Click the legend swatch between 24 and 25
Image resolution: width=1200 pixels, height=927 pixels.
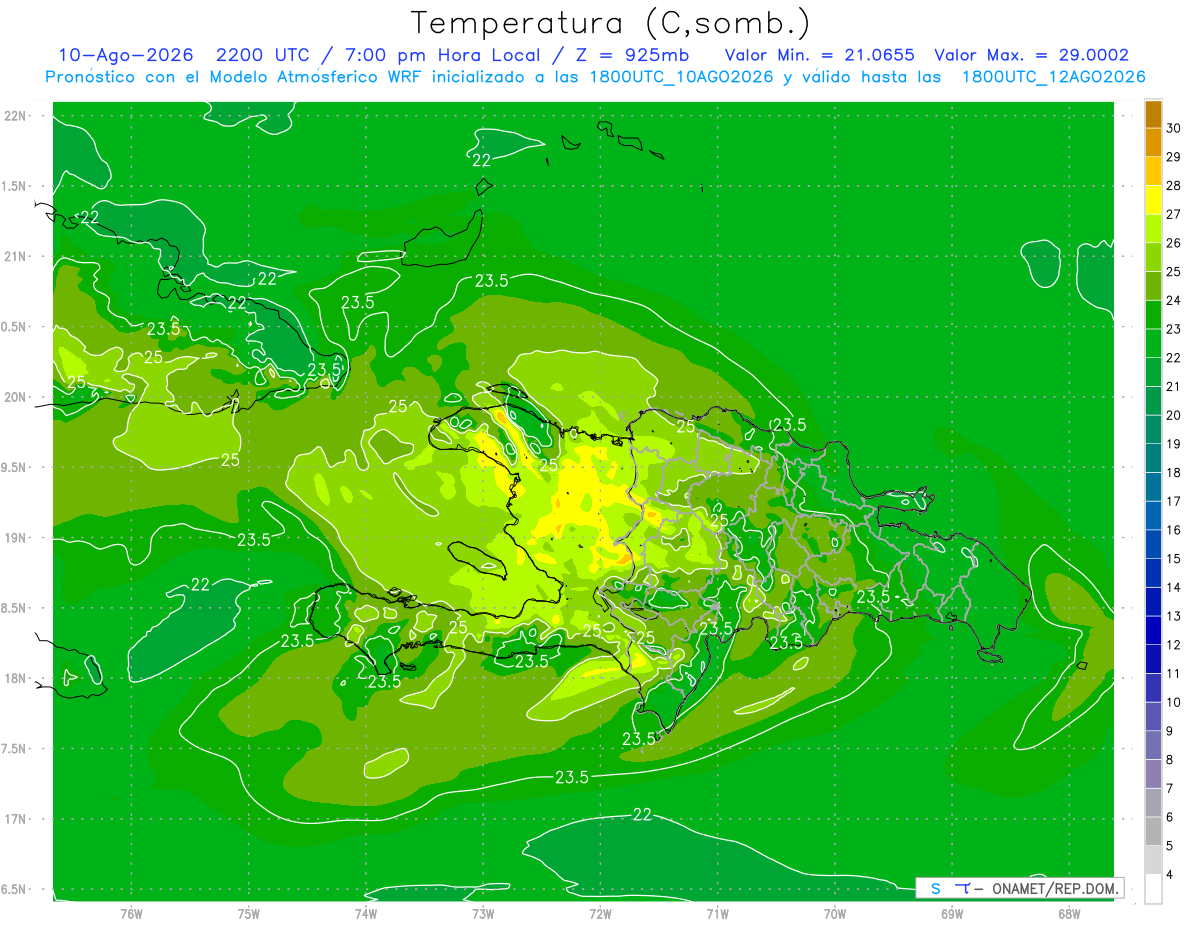(x=1153, y=286)
